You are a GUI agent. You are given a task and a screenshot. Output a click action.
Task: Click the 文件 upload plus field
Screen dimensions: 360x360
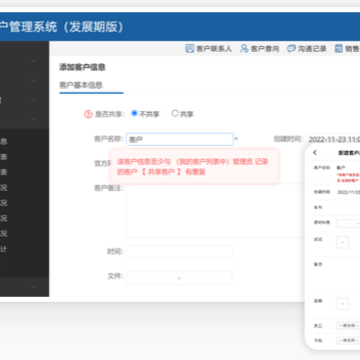179,278
